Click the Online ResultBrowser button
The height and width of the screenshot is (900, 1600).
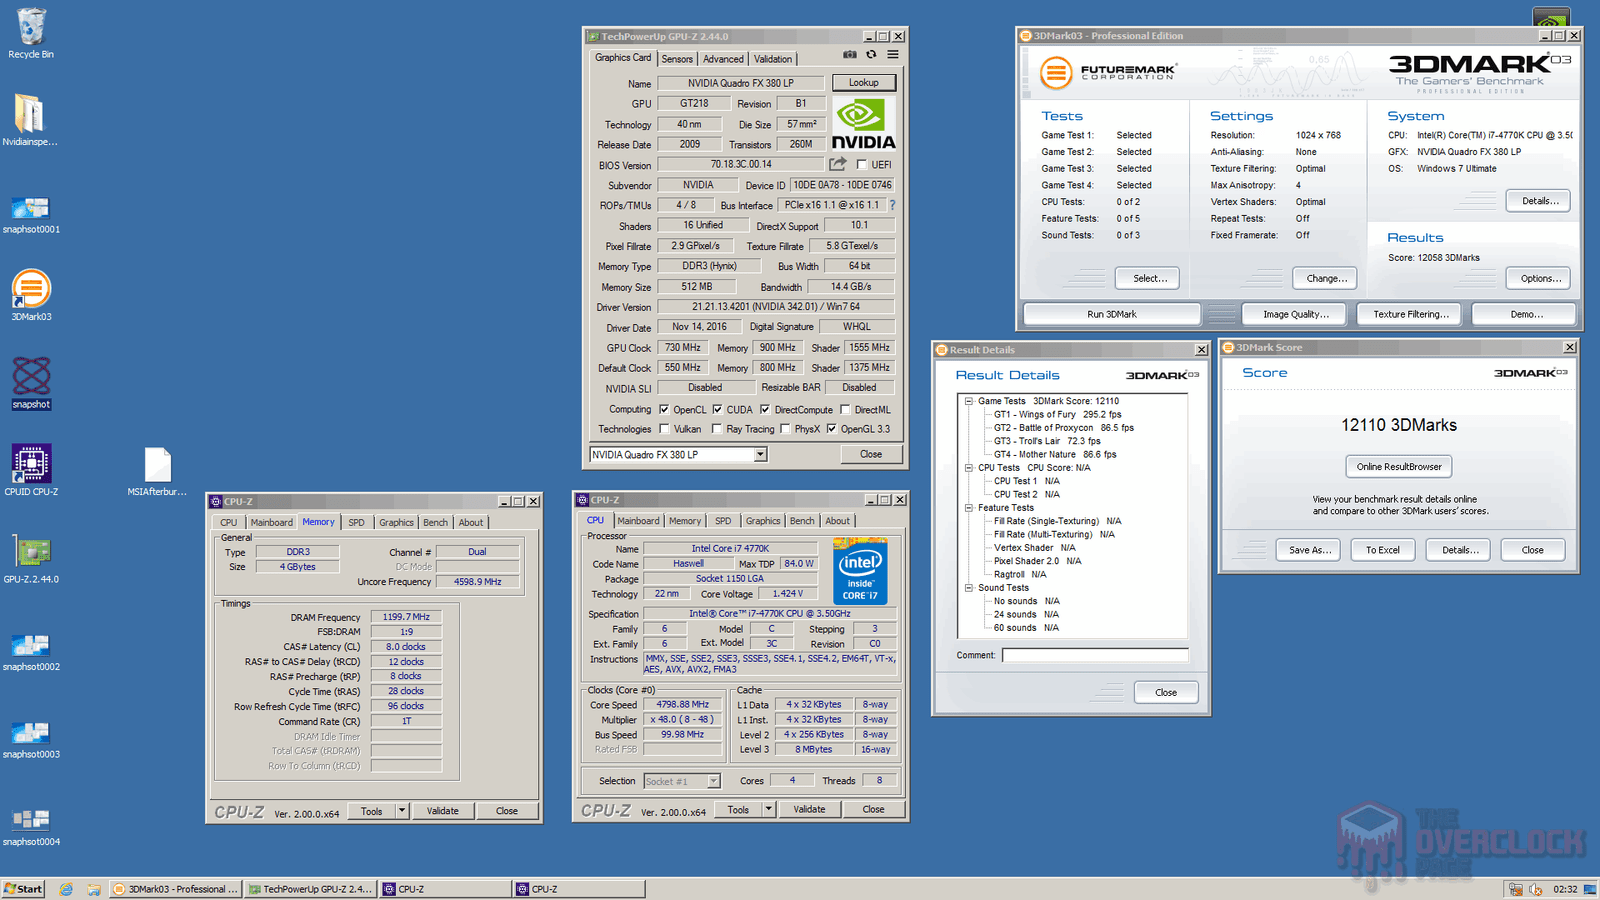(x=1398, y=467)
